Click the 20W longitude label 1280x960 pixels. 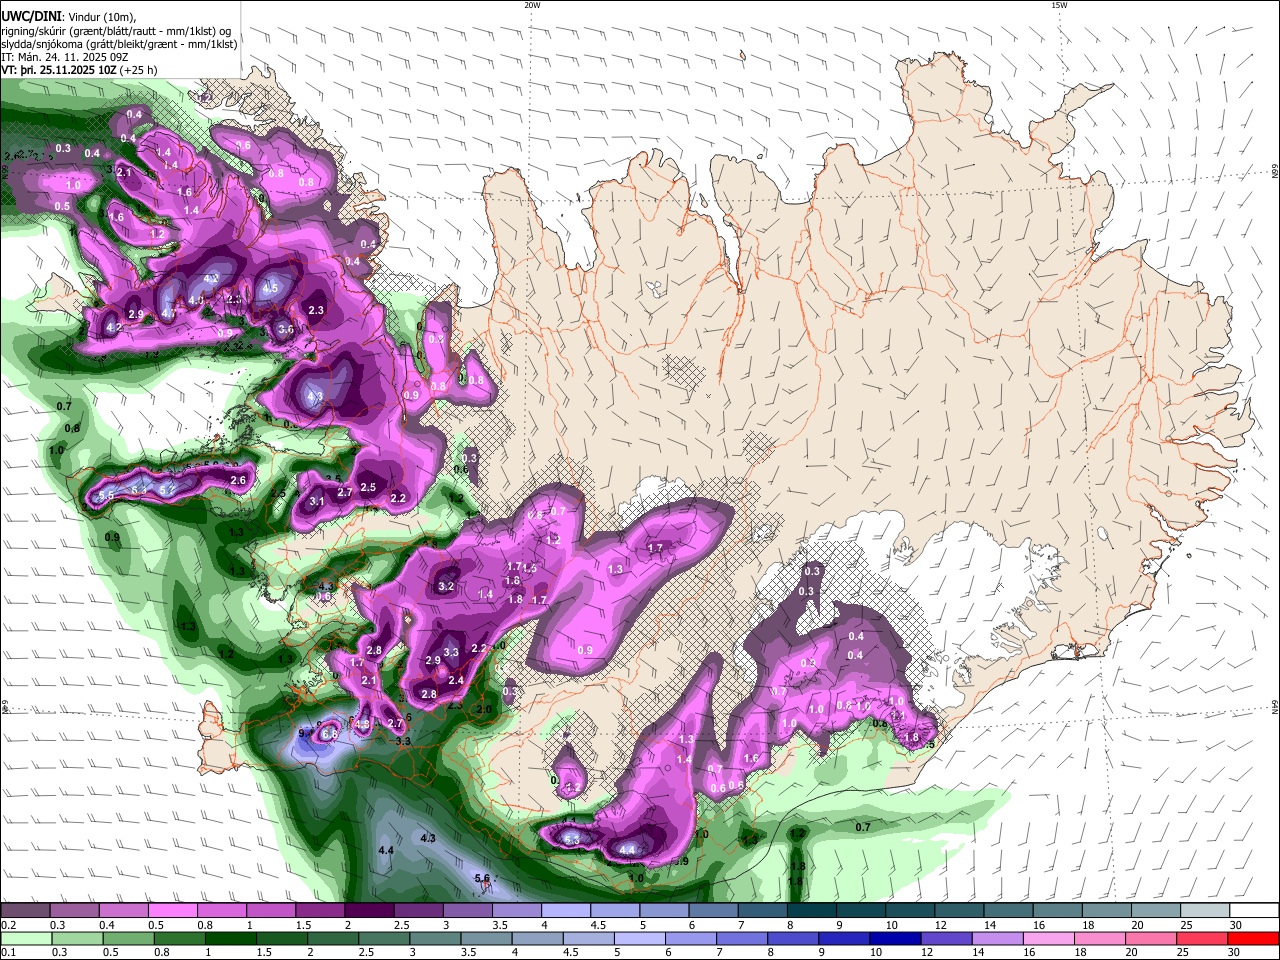532,5
